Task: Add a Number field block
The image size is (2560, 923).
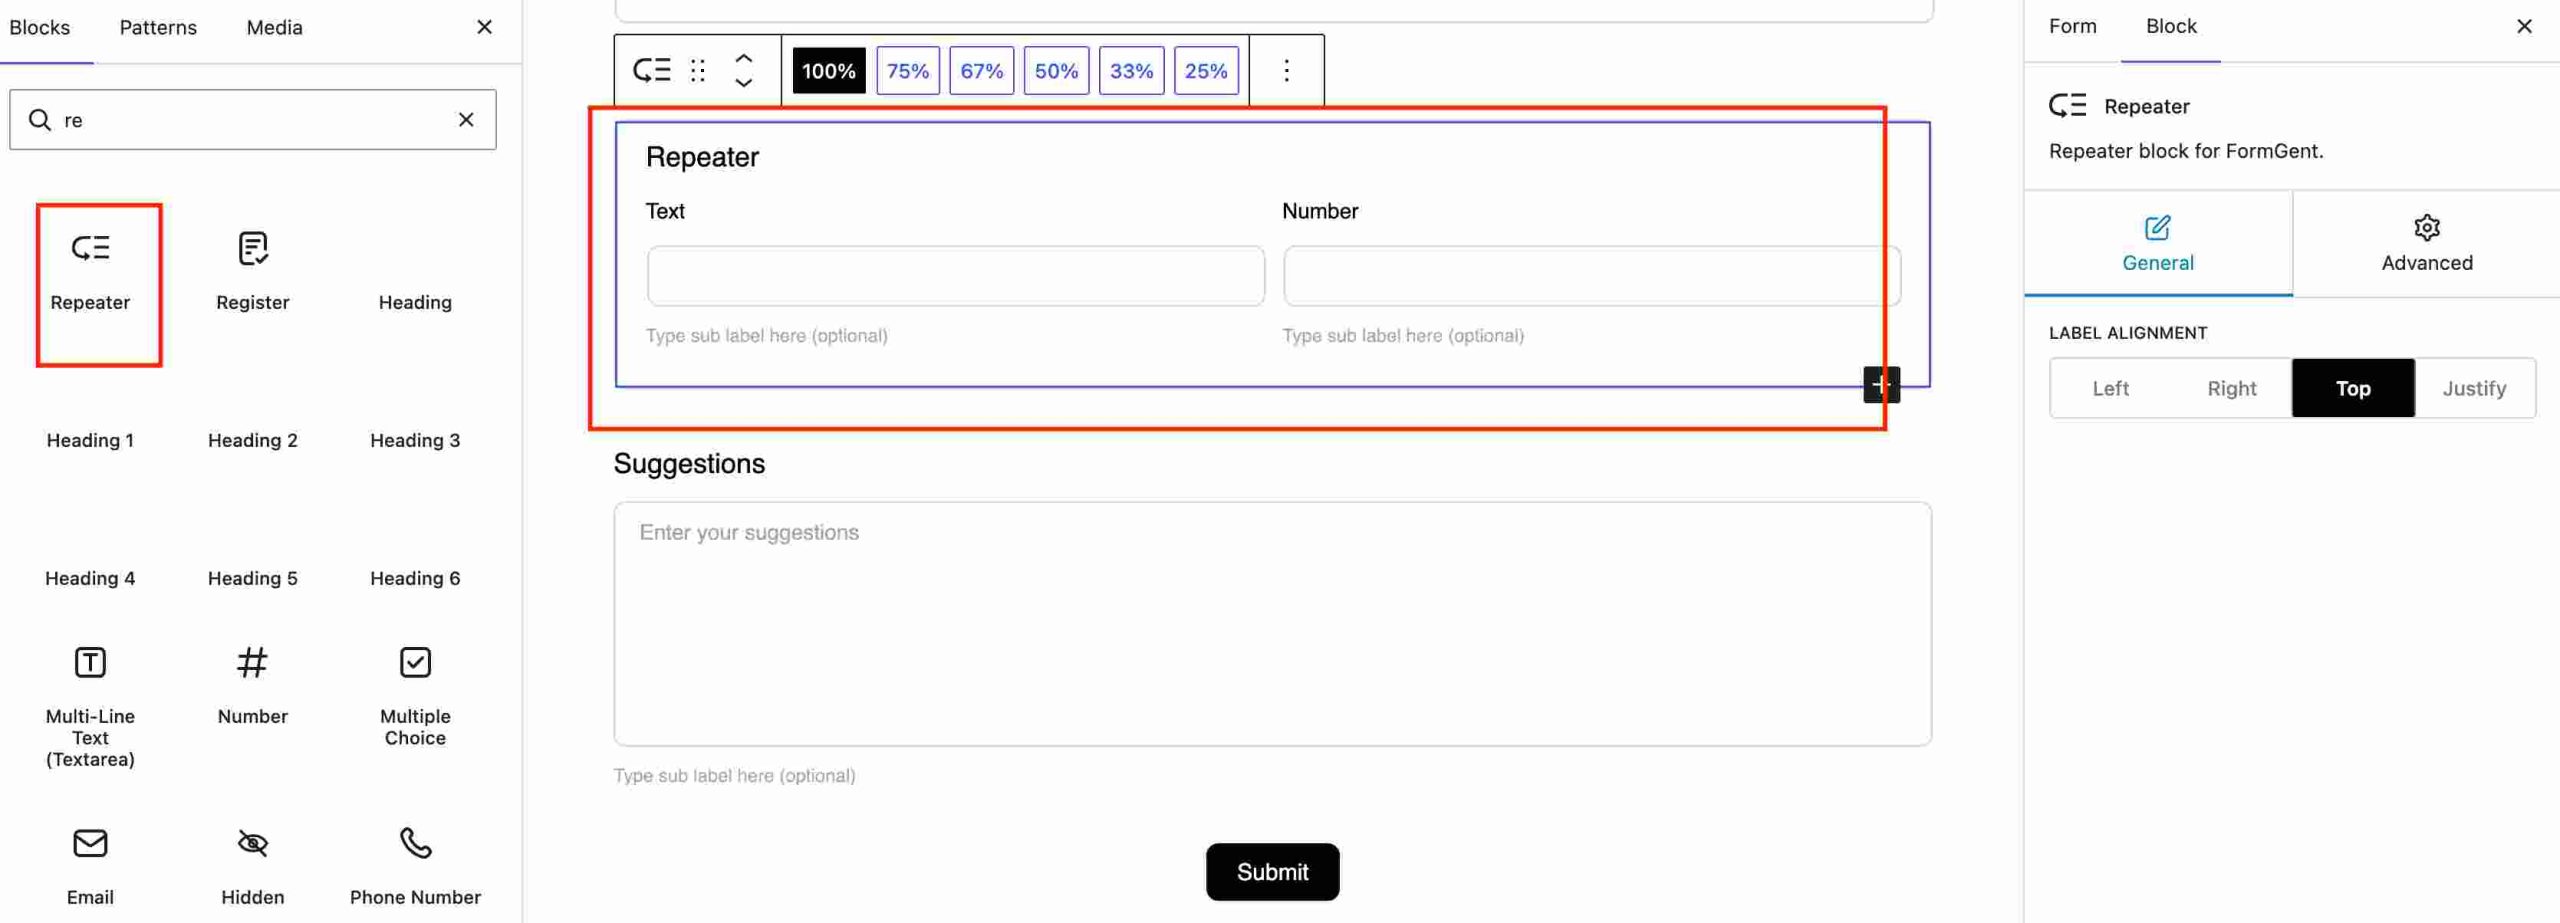Action: tap(252, 686)
